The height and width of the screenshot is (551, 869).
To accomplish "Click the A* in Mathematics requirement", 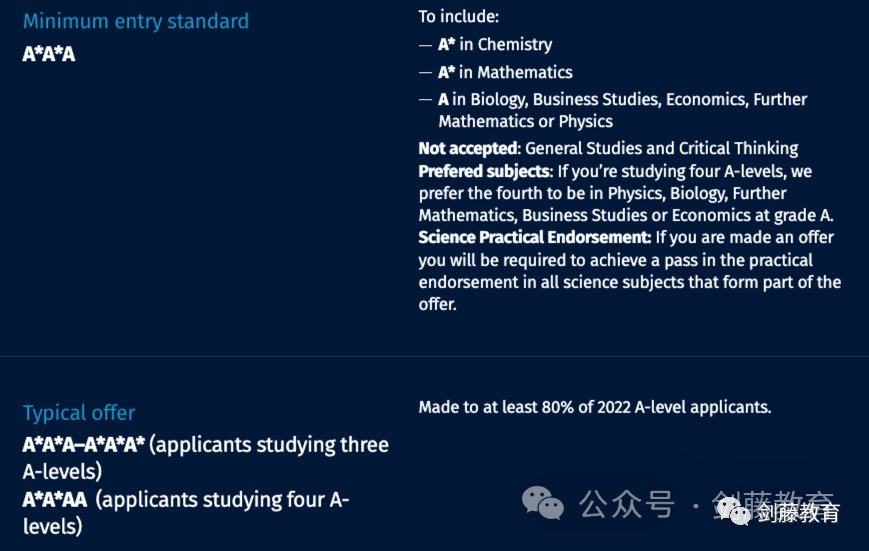I will (505, 72).
